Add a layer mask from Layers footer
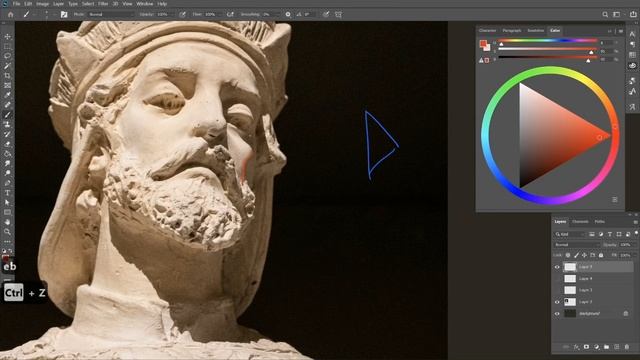The width and height of the screenshot is (640, 360). pyautogui.click(x=586, y=347)
